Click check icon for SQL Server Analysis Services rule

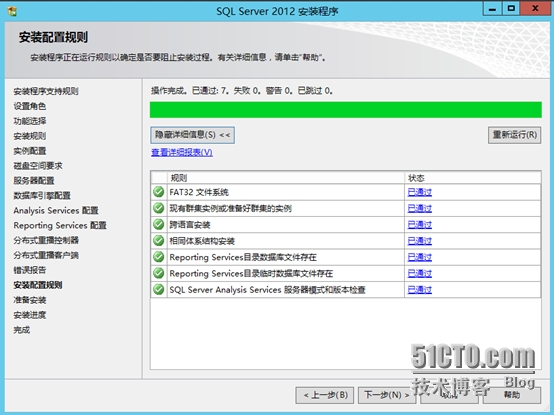[x=159, y=289]
